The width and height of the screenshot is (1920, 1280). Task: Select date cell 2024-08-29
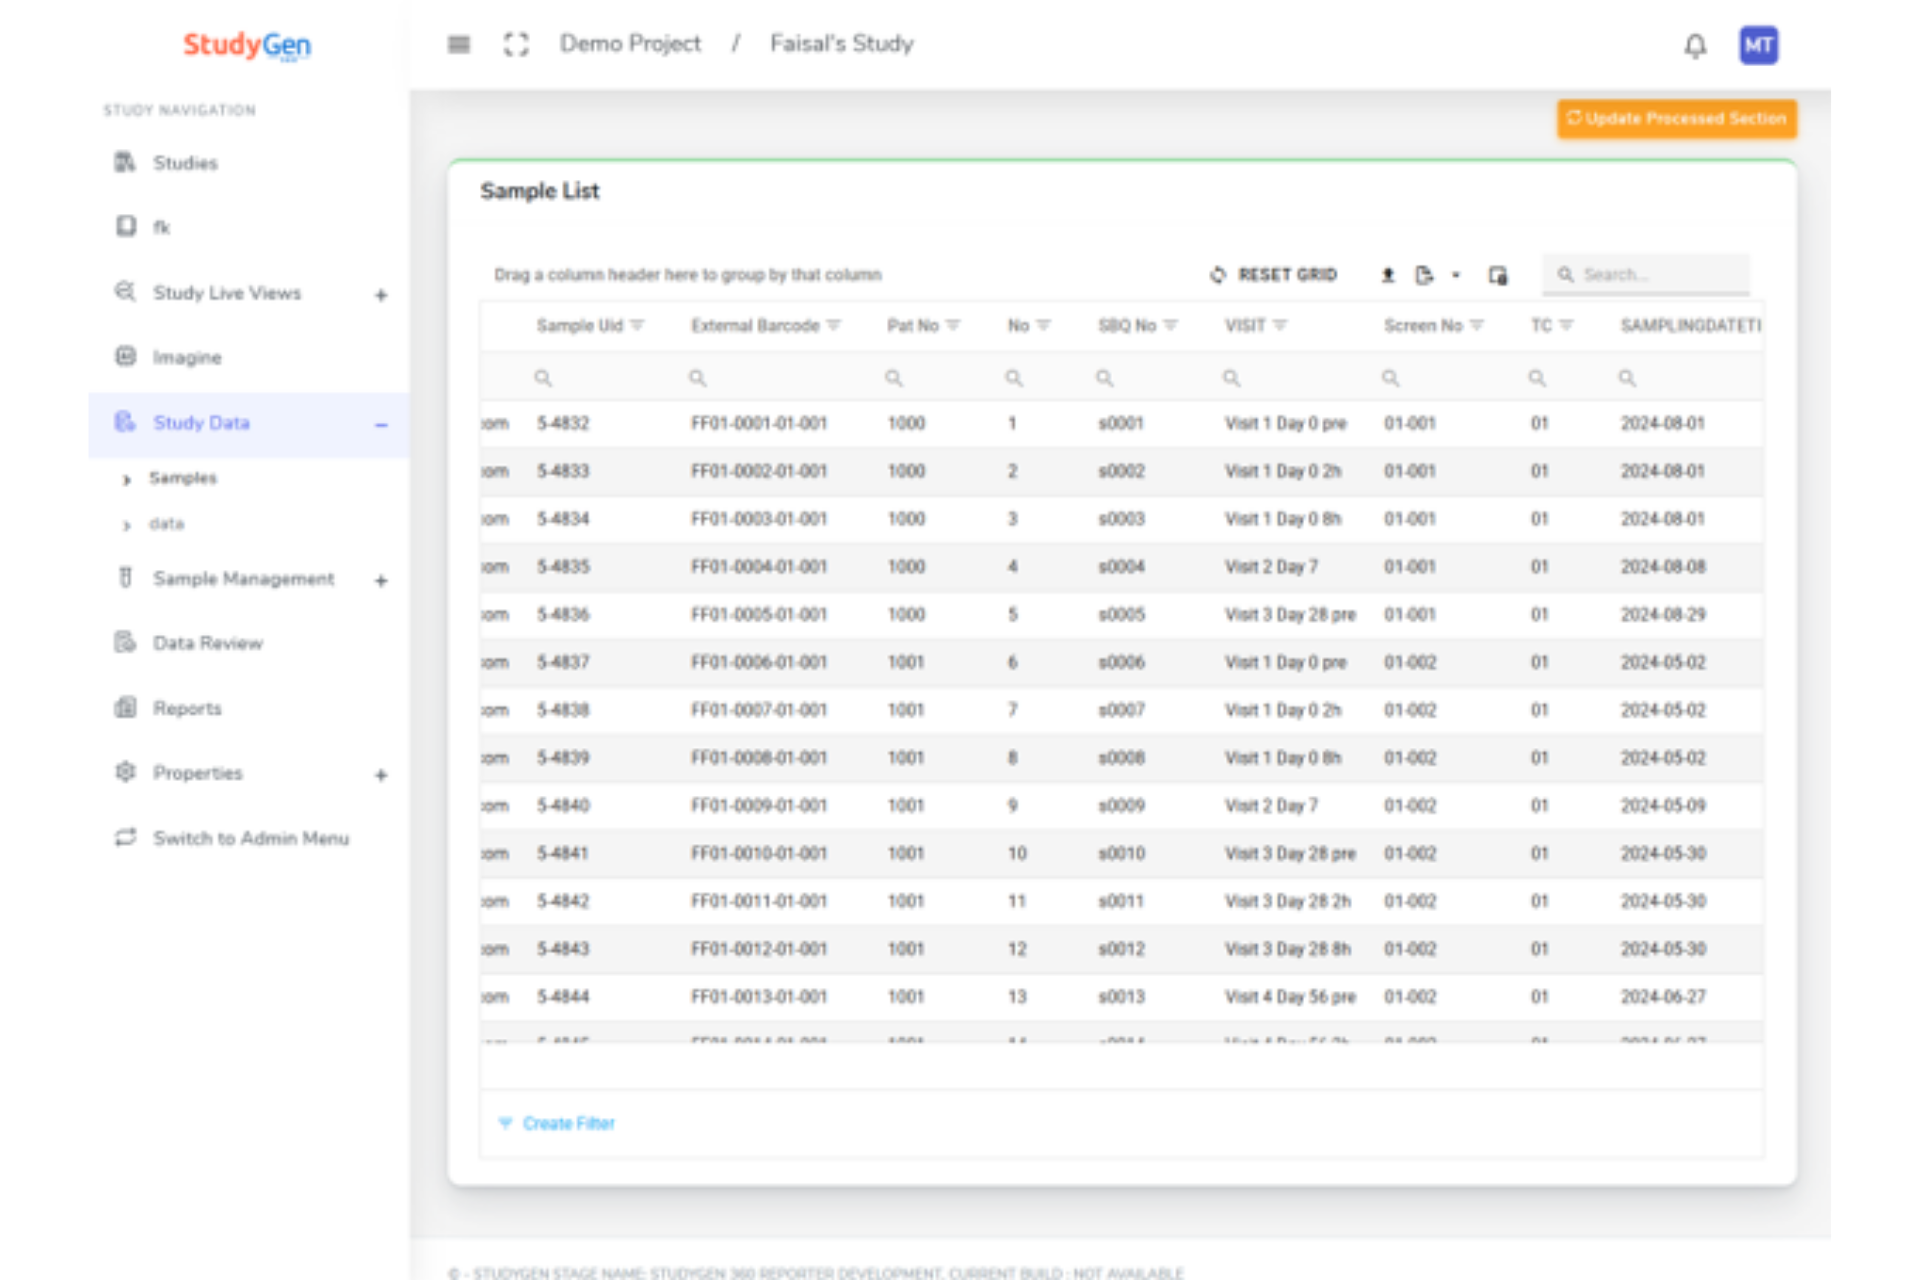(x=1663, y=615)
